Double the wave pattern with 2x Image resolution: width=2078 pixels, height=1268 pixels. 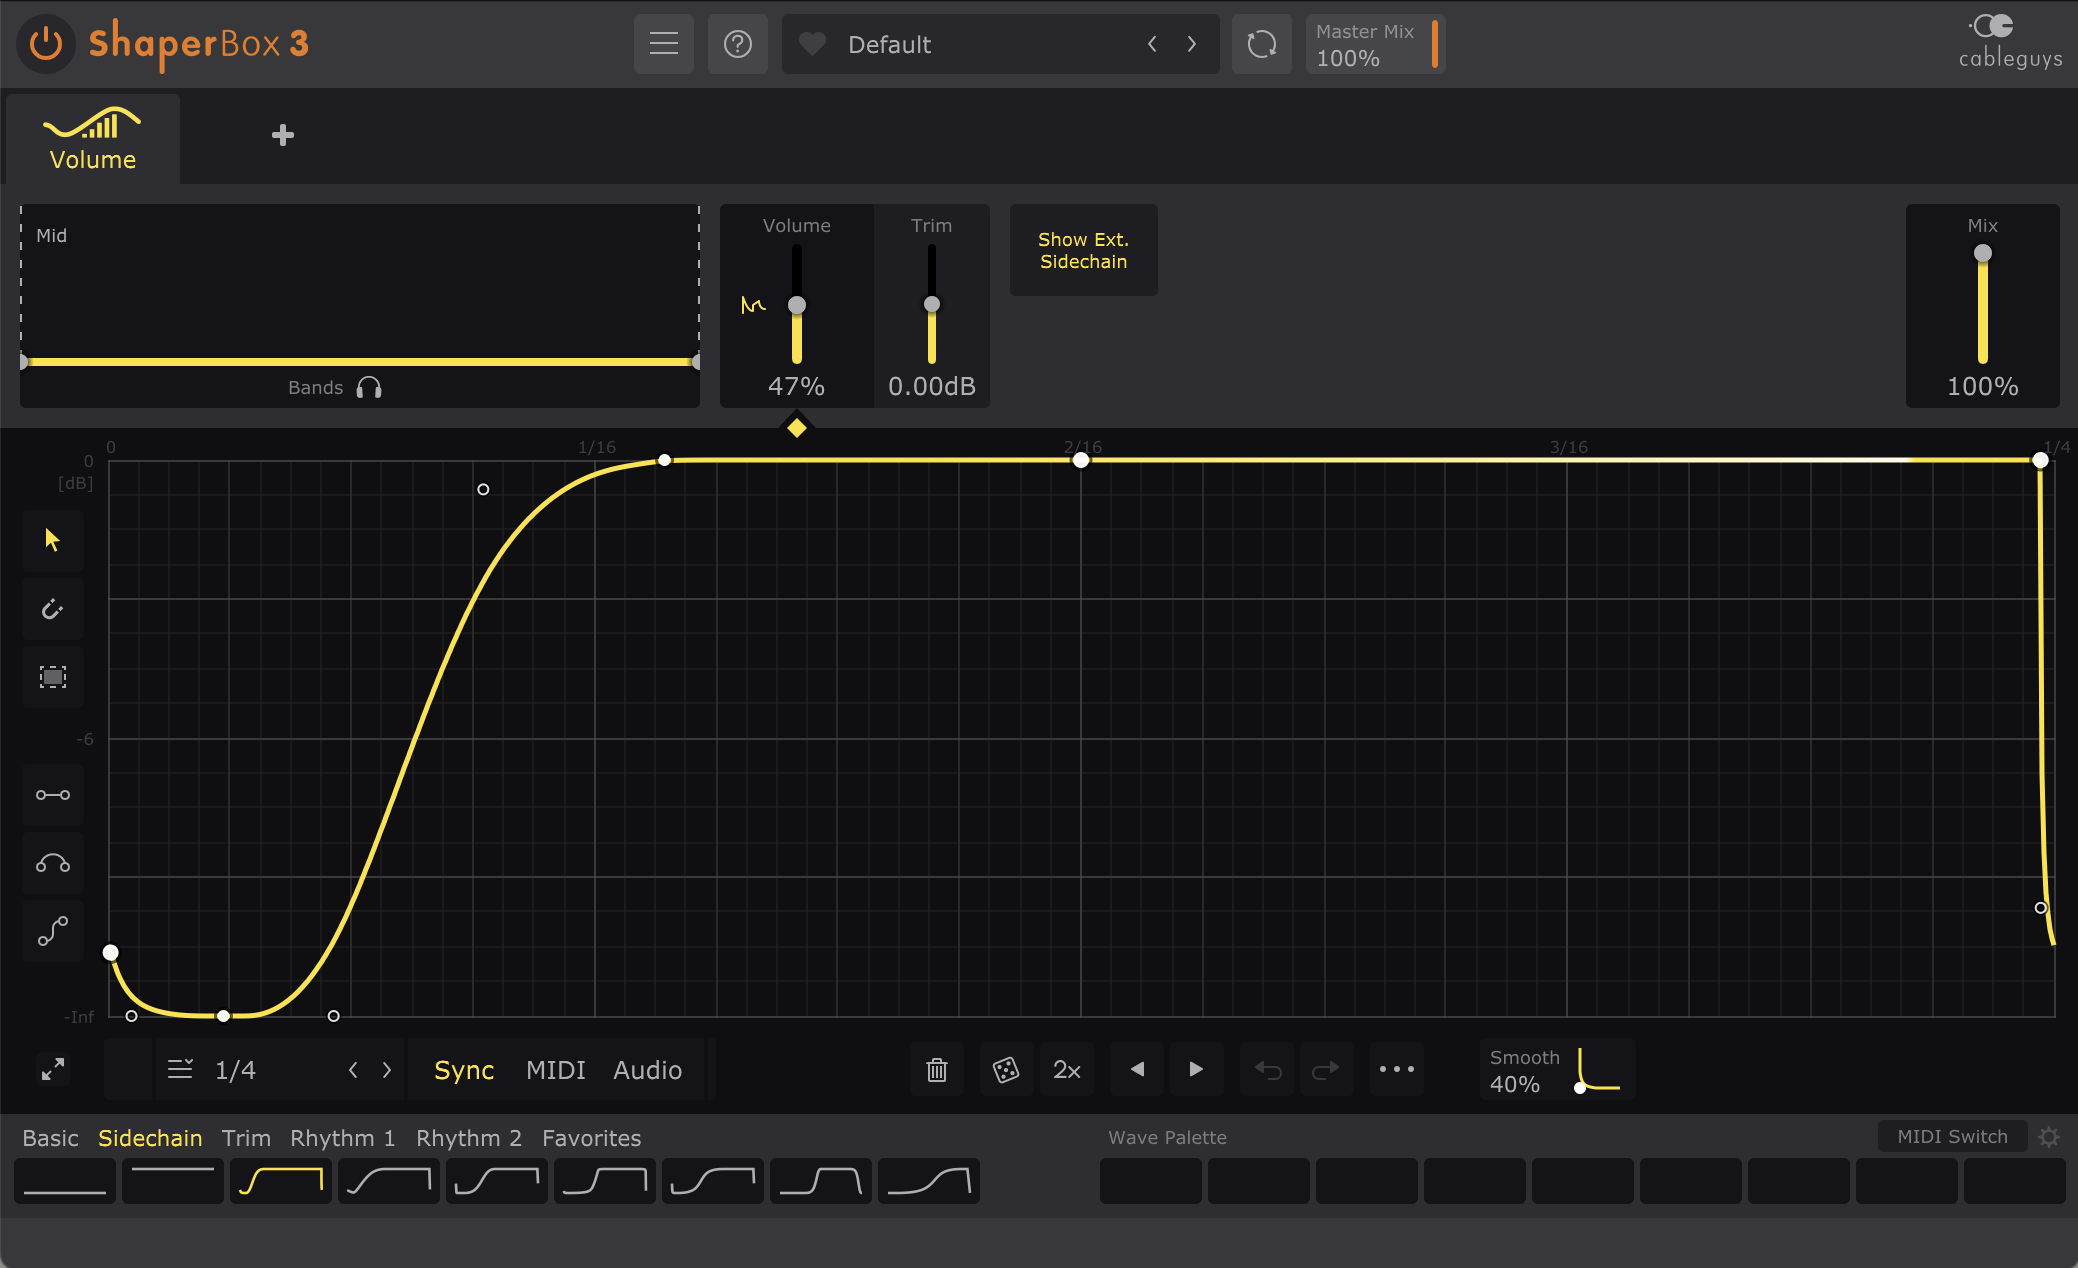click(1066, 1068)
